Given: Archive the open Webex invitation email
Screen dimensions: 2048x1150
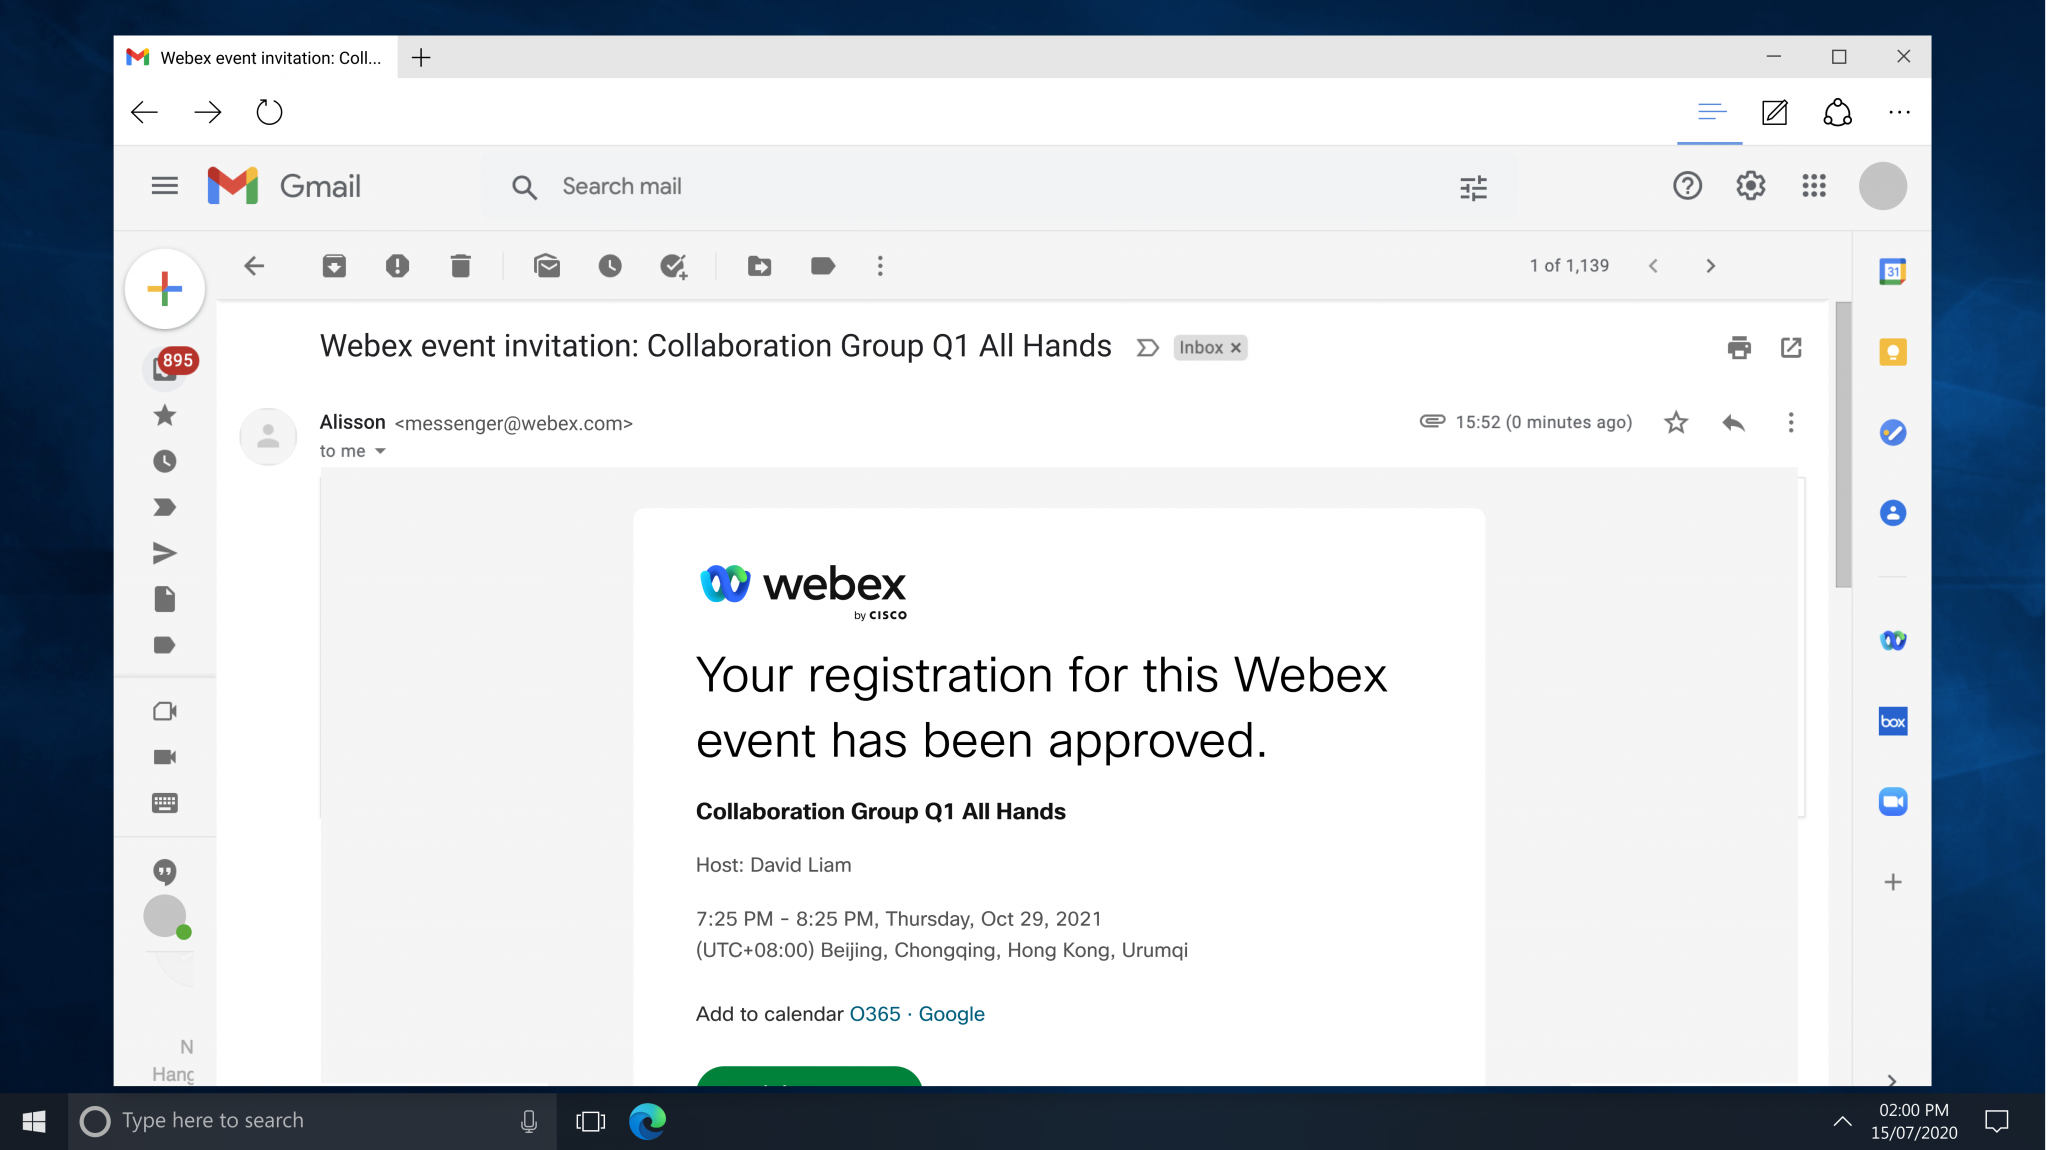Looking at the screenshot, I should click(334, 266).
